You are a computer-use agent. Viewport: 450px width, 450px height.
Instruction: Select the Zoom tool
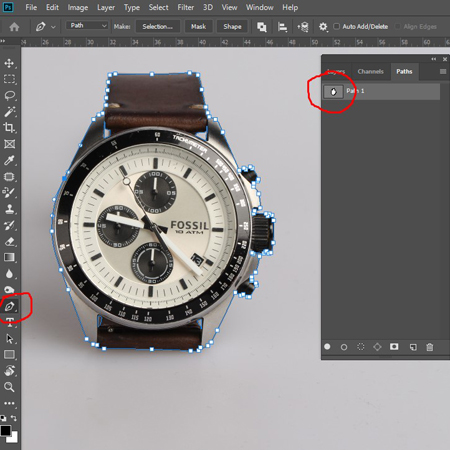(9, 387)
